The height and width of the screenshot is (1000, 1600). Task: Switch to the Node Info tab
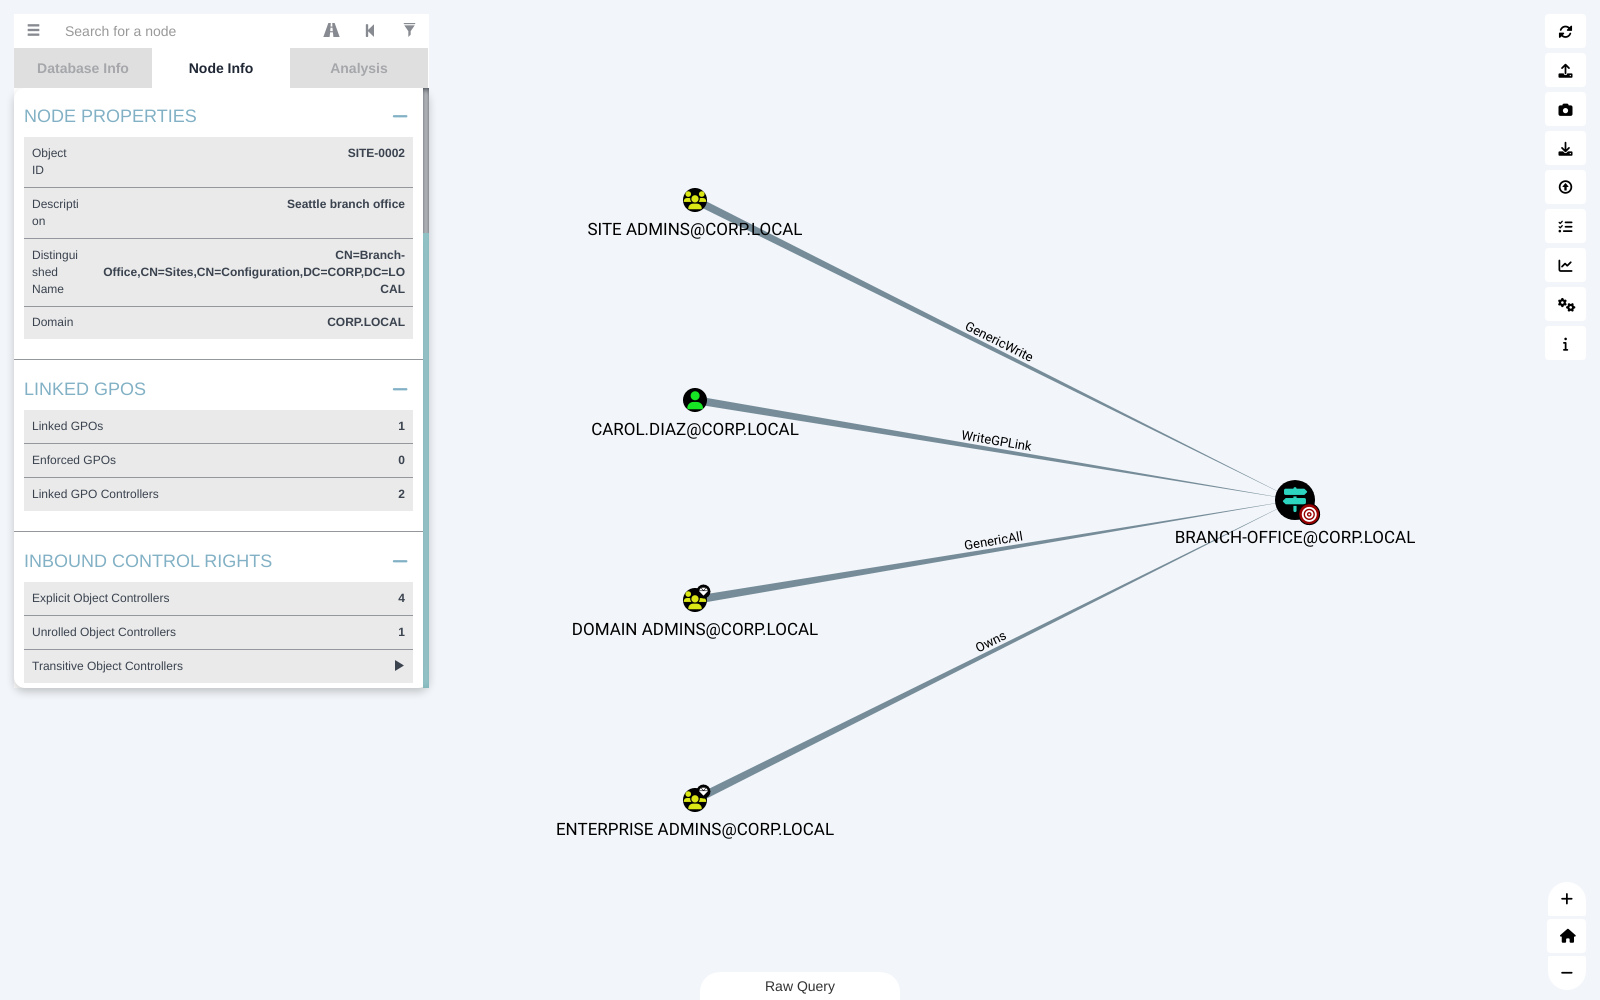click(221, 68)
